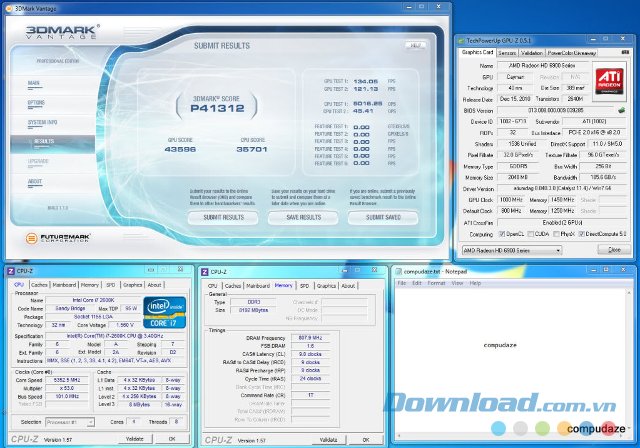
Task: Open the About tab in the CPU-Z window showing the Memory tab
Action: click(348, 286)
